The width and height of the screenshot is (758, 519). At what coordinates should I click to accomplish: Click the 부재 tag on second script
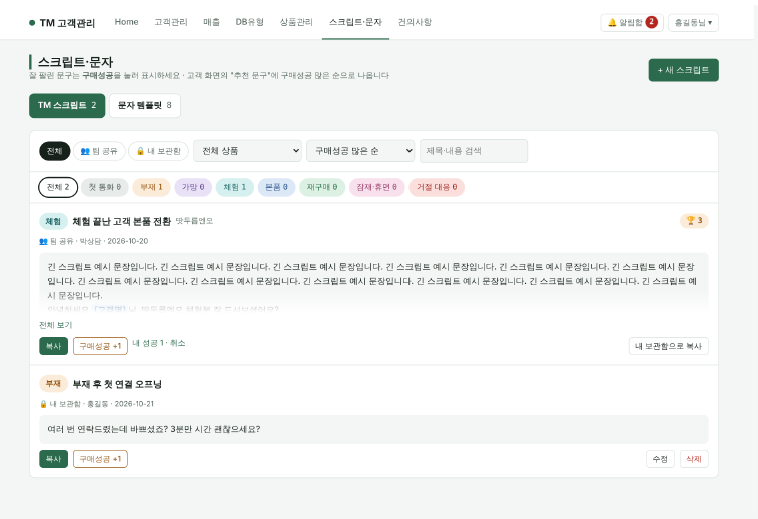pos(53,384)
